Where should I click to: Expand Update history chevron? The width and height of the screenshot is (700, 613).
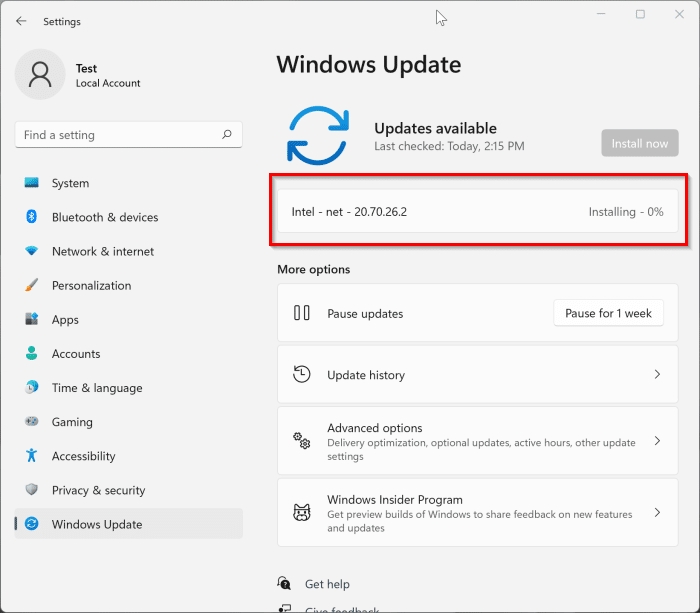point(657,374)
